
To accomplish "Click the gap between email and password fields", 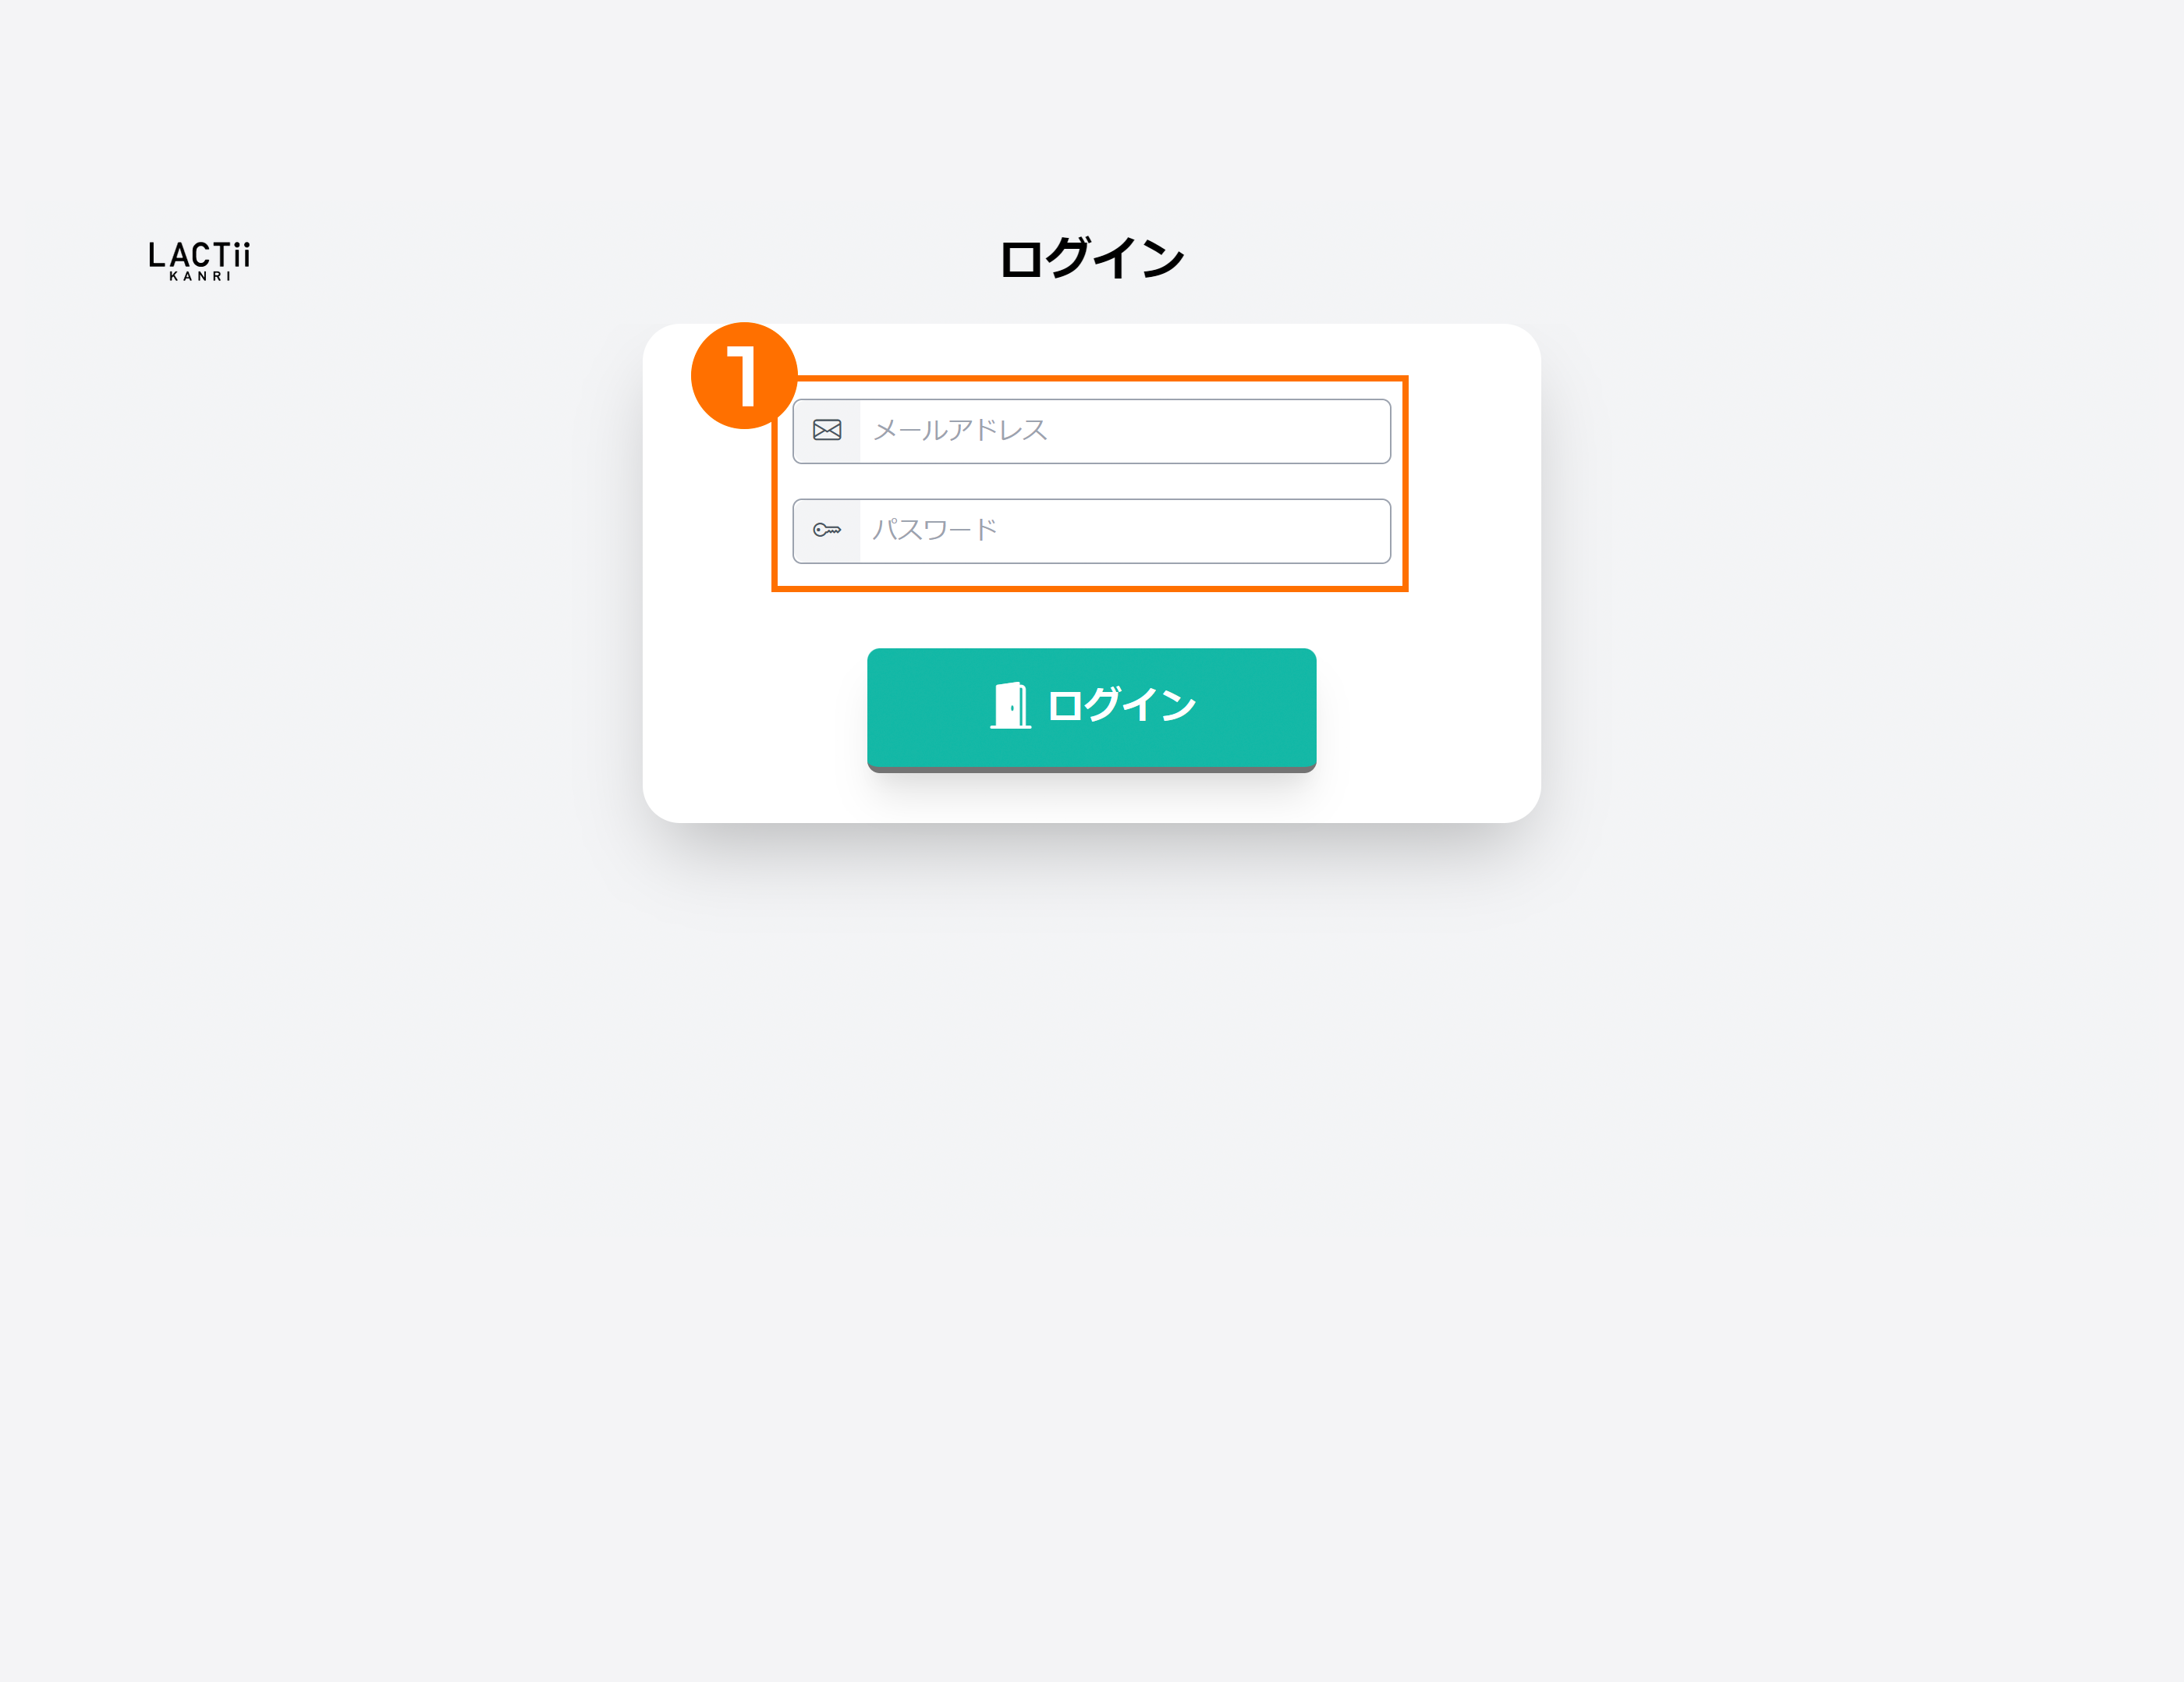I will point(1092,481).
